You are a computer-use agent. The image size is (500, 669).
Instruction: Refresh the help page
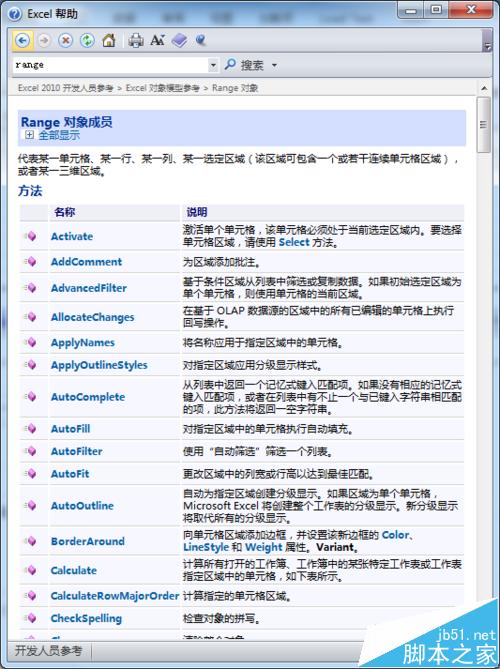(x=87, y=41)
